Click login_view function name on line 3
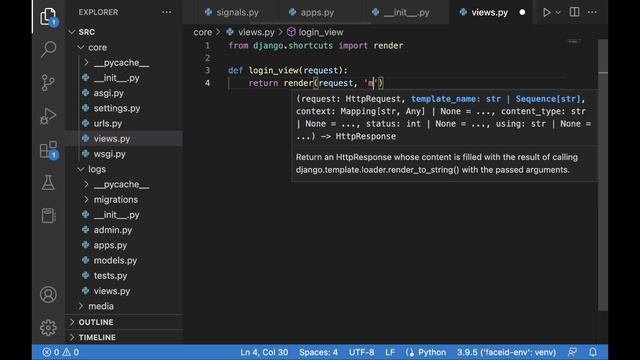This screenshot has width=640, height=360. pos(273,70)
